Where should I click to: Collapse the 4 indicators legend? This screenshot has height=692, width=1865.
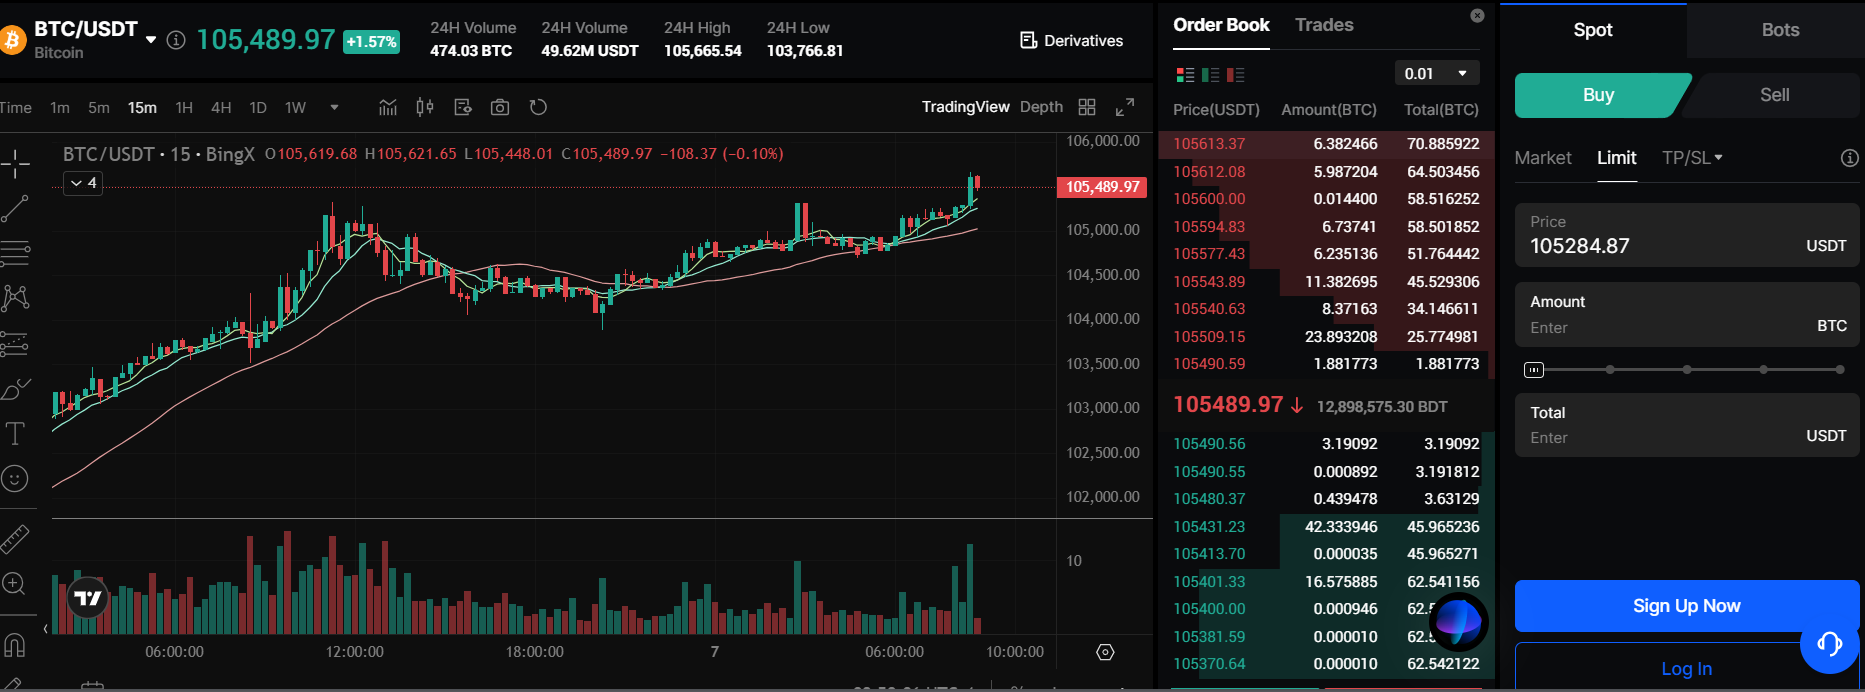click(83, 183)
